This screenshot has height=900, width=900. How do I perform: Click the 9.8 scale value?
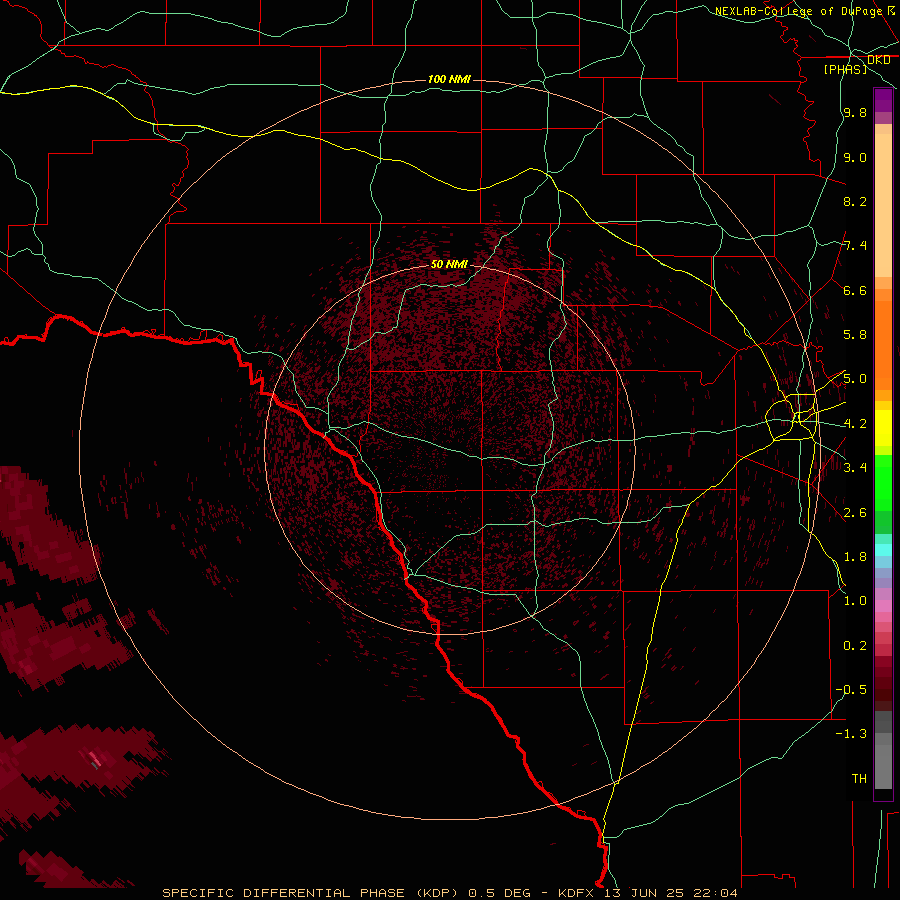(x=855, y=113)
